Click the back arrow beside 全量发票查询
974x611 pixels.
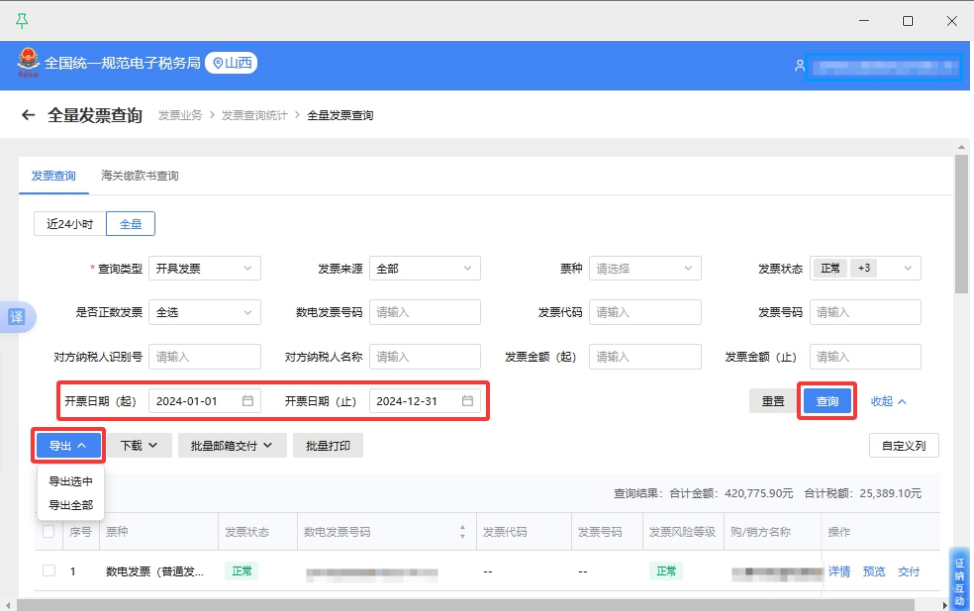coord(28,116)
